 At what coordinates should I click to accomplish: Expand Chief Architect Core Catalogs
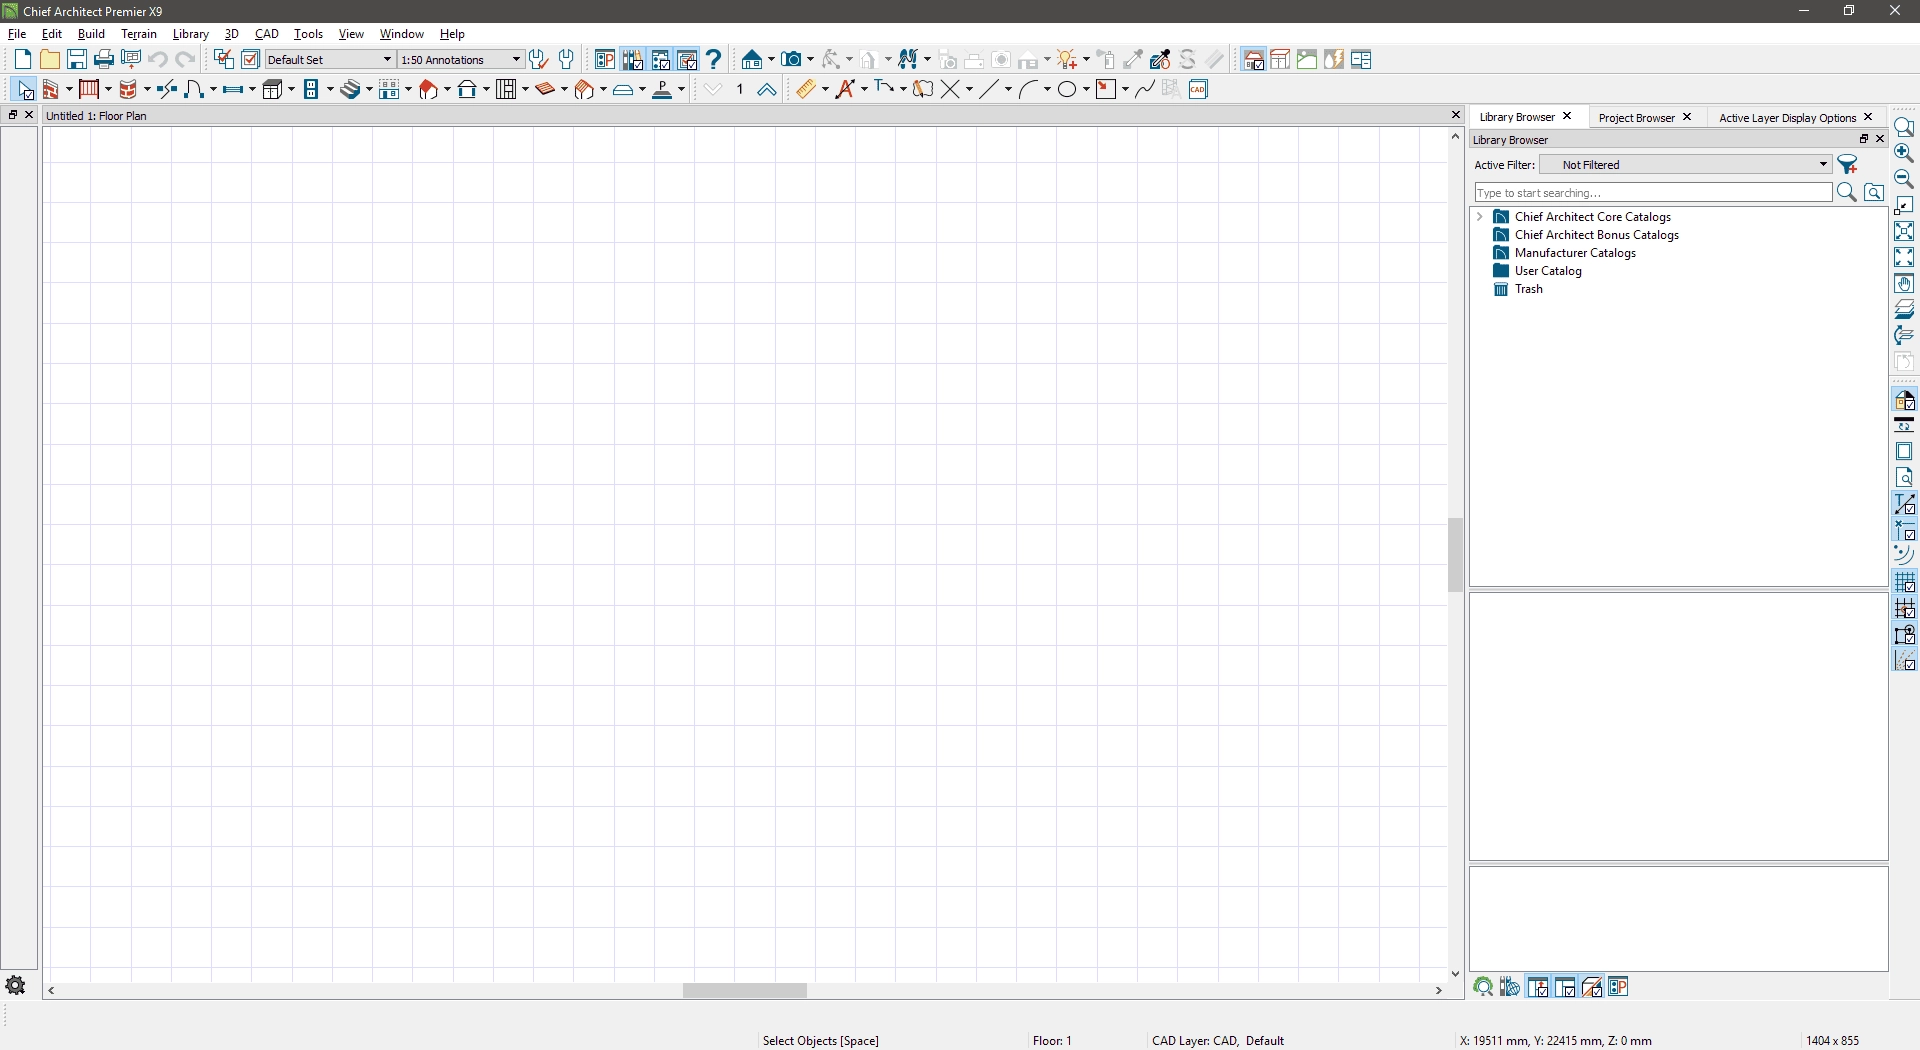(1480, 217)
